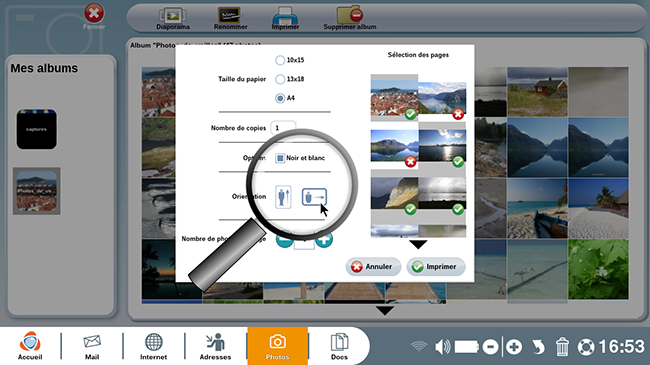650x365 pixels.
Task: Select portrait orientation icon
Action: (x=284, y=197)
